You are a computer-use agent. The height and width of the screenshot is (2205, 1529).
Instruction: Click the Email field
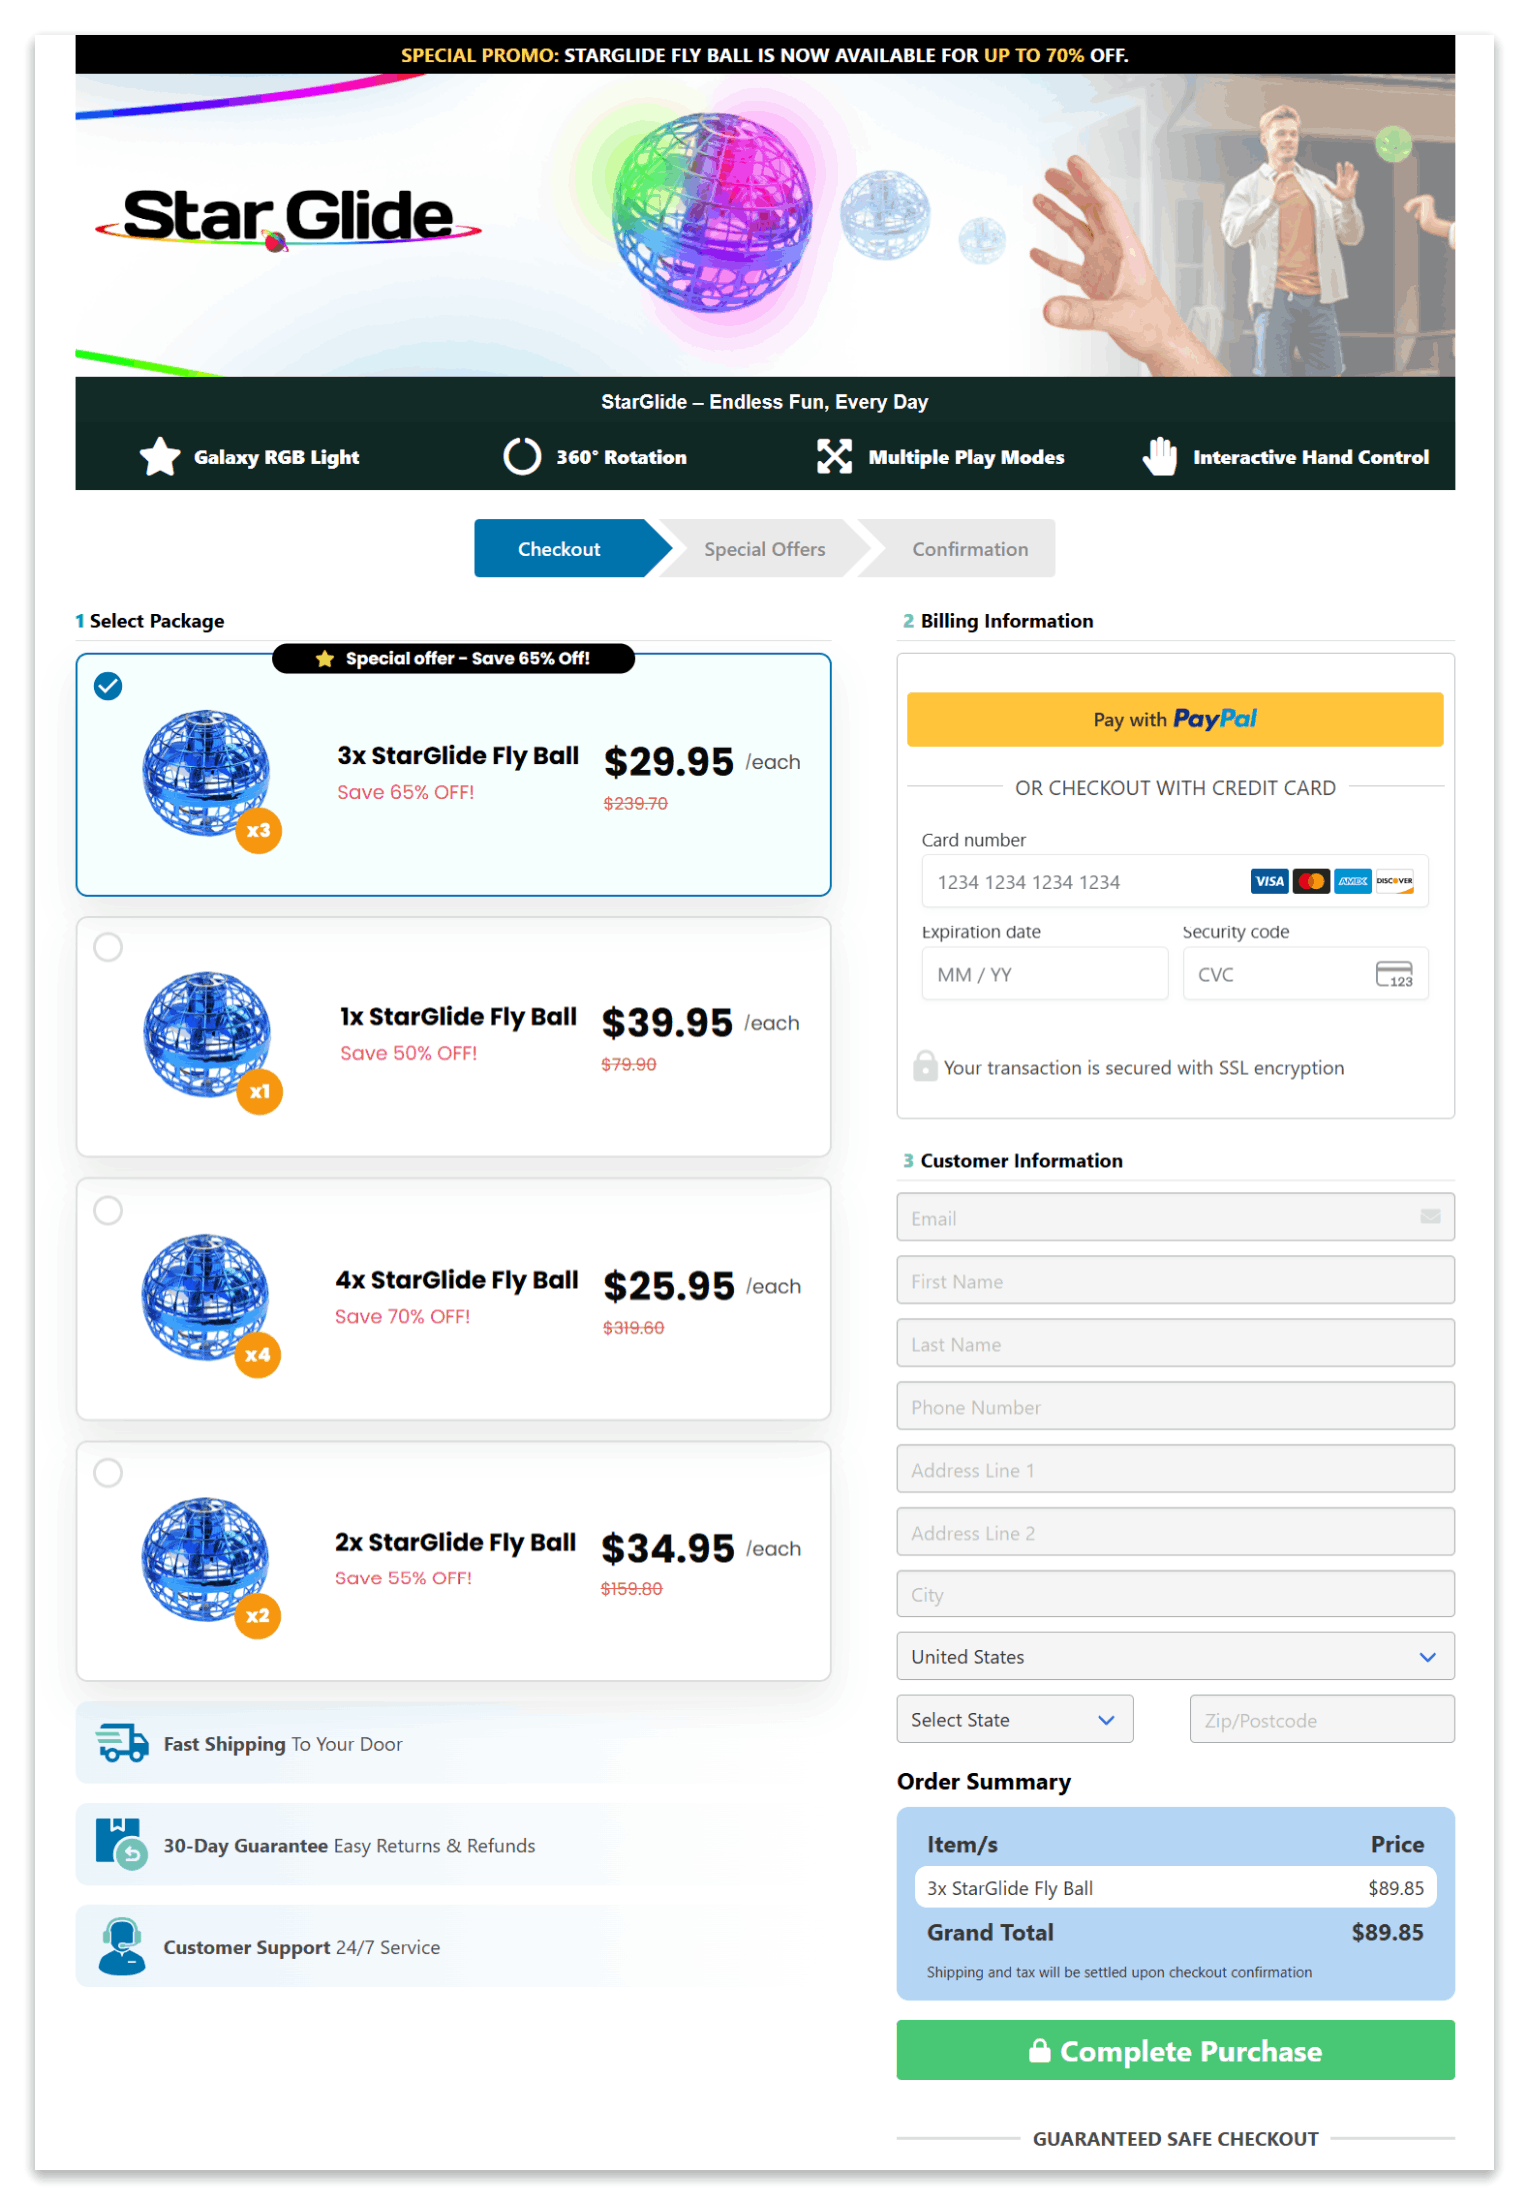point(1175,1217)
